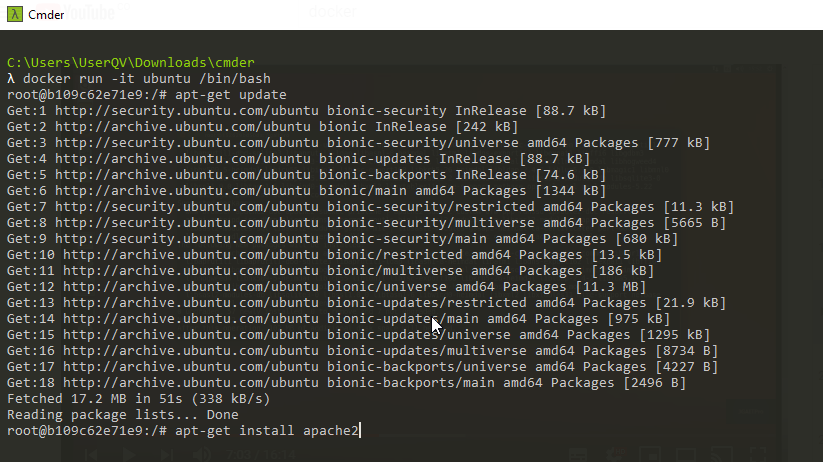This screenshot has height=462, width=823.
Task: Click the Get:2 bionic InRelease line
Action: pyautogui.click(x=262, y=127)
